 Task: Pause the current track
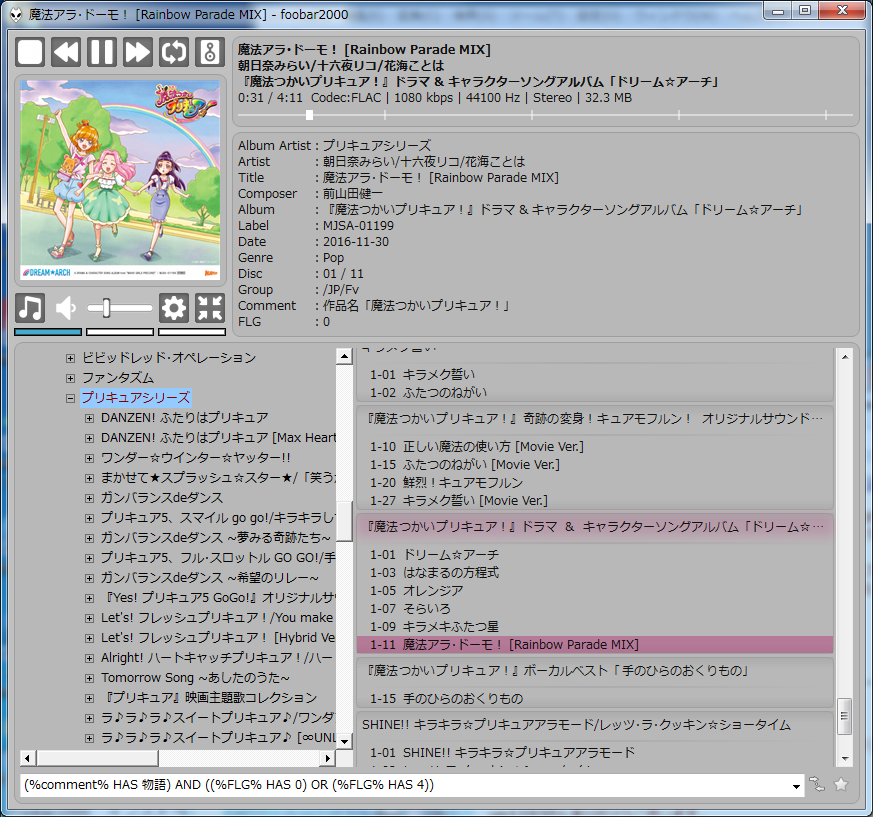coord(101,52)
